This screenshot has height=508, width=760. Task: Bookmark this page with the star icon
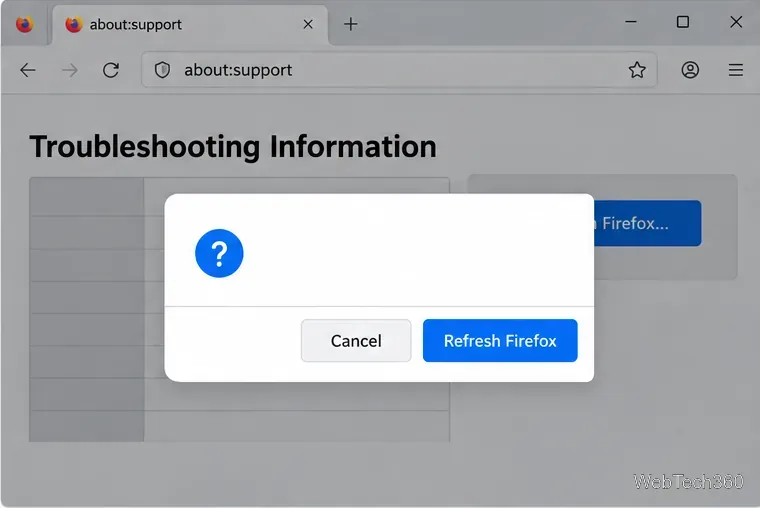click(x=637, y=70)
